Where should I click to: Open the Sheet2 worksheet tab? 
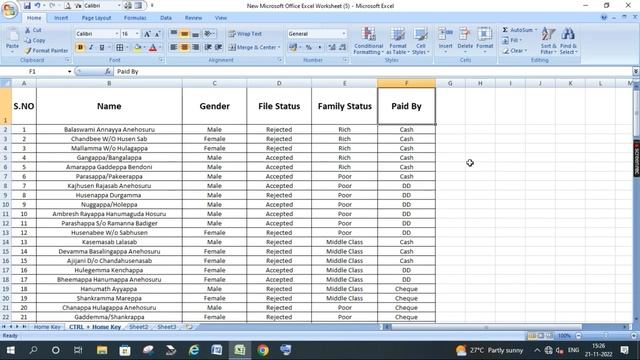click(139, 327)
